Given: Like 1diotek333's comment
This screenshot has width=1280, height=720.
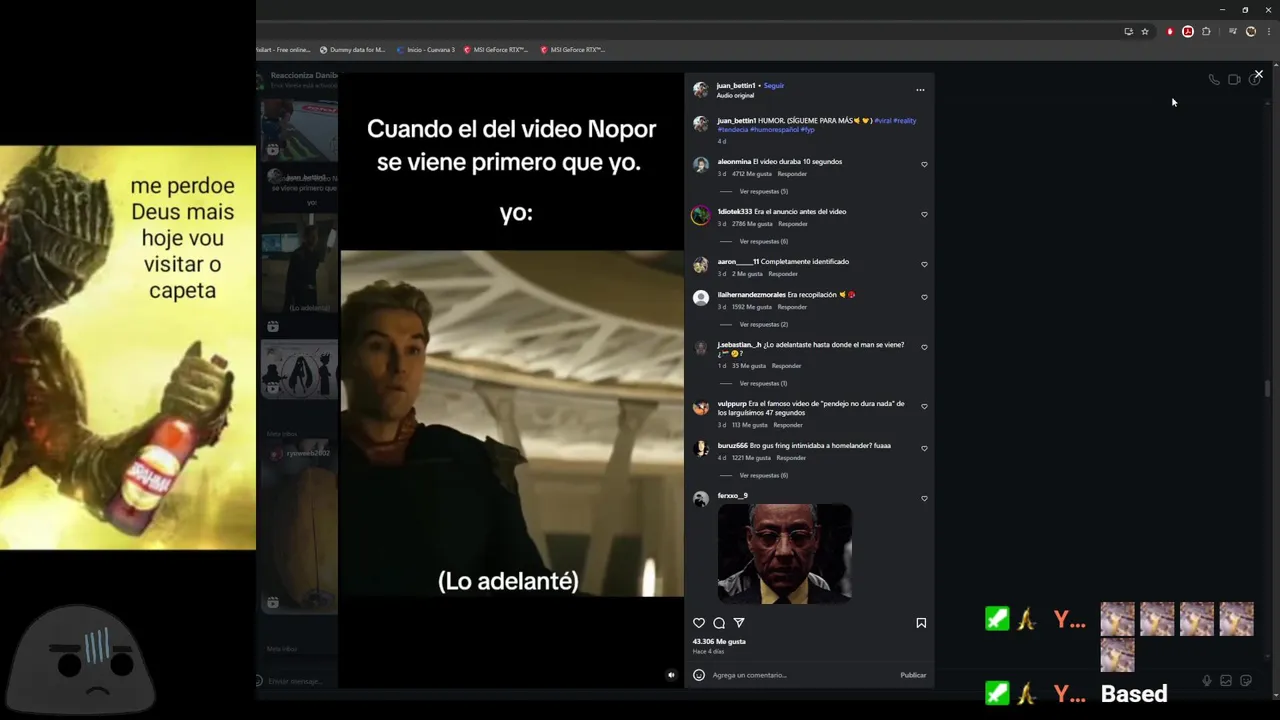Looking at the screenshot, I should (x=924, y=214).
